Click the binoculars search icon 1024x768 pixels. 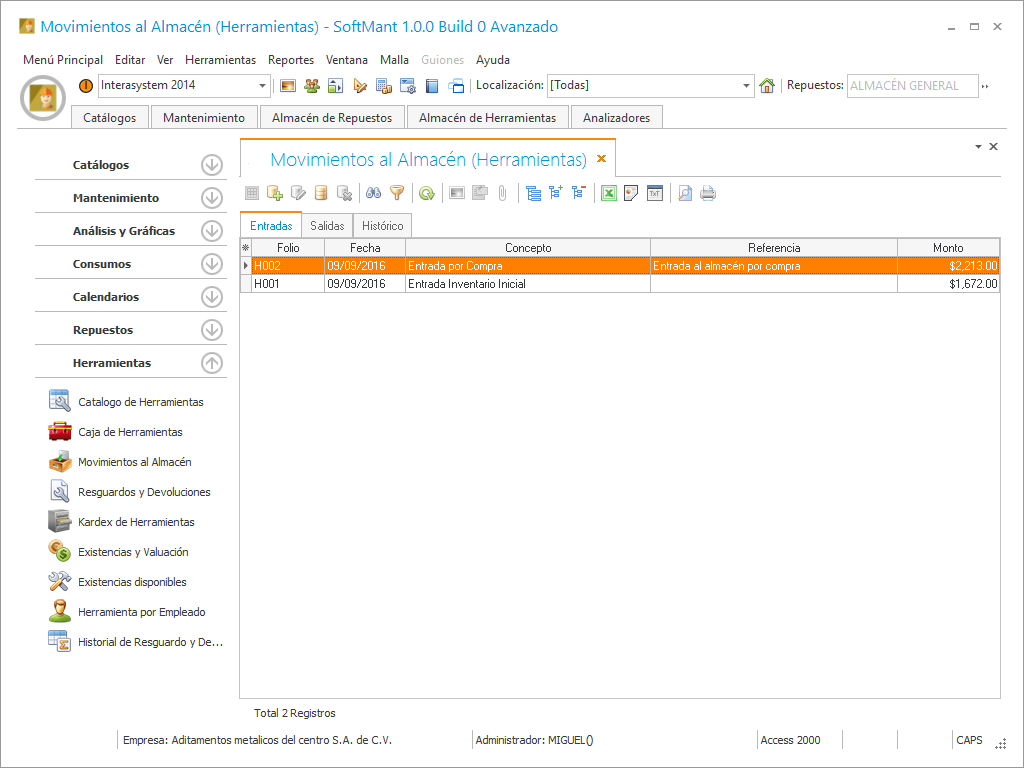[x=374, y=193]
